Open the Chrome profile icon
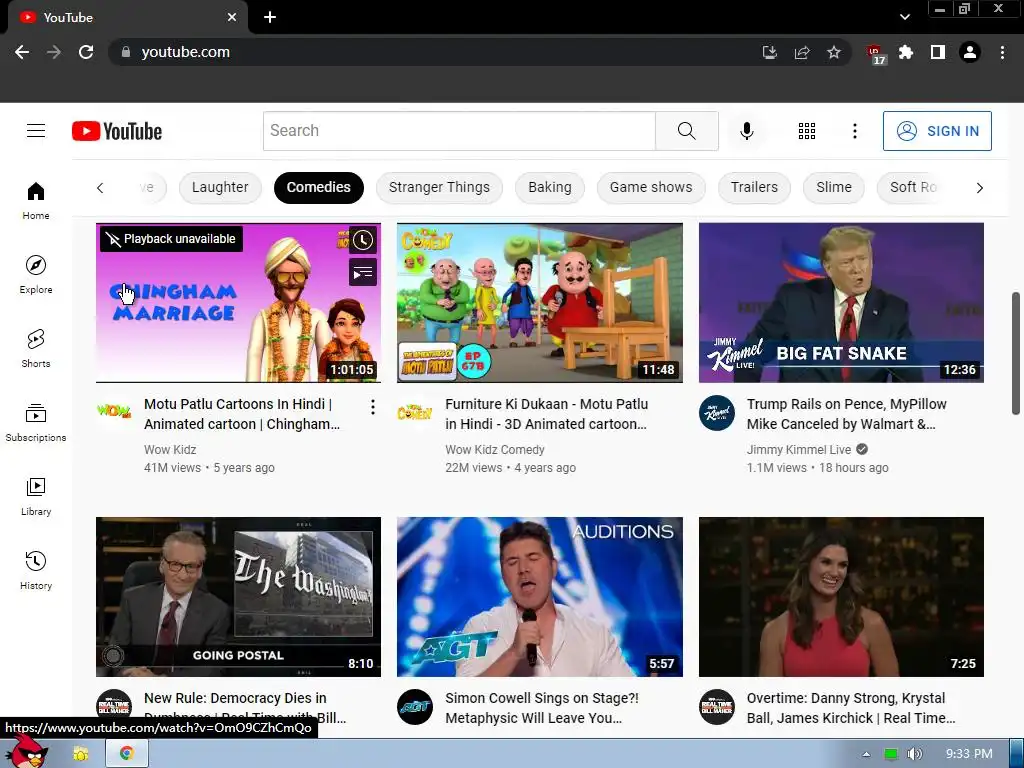 pos(970,52)
